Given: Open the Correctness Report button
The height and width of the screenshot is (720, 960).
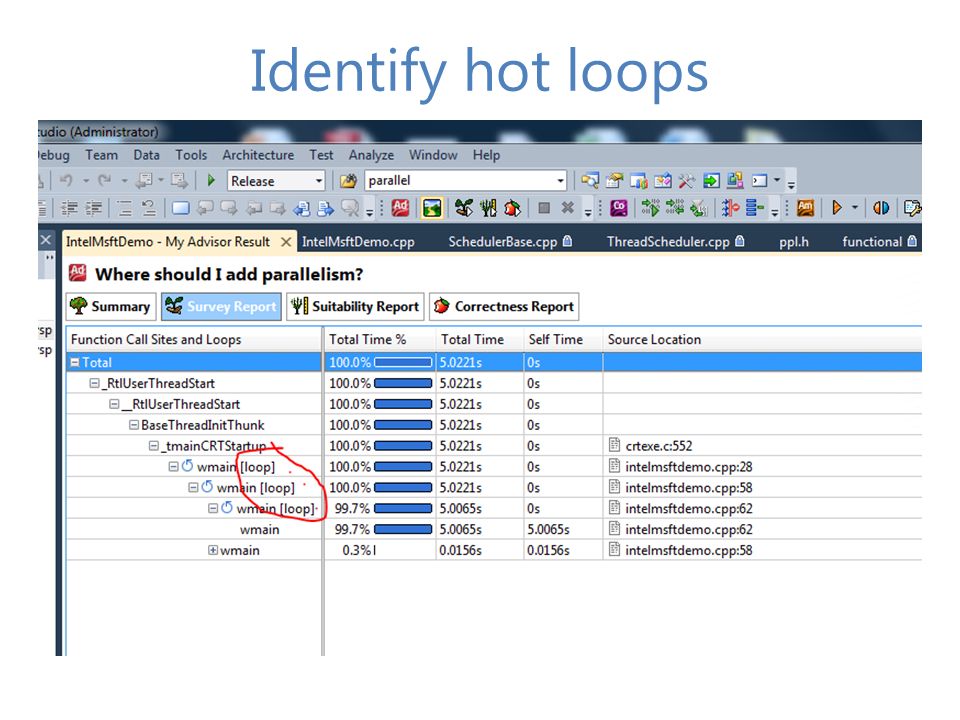Looking at the screenshot, I should (x=504, y=306).
